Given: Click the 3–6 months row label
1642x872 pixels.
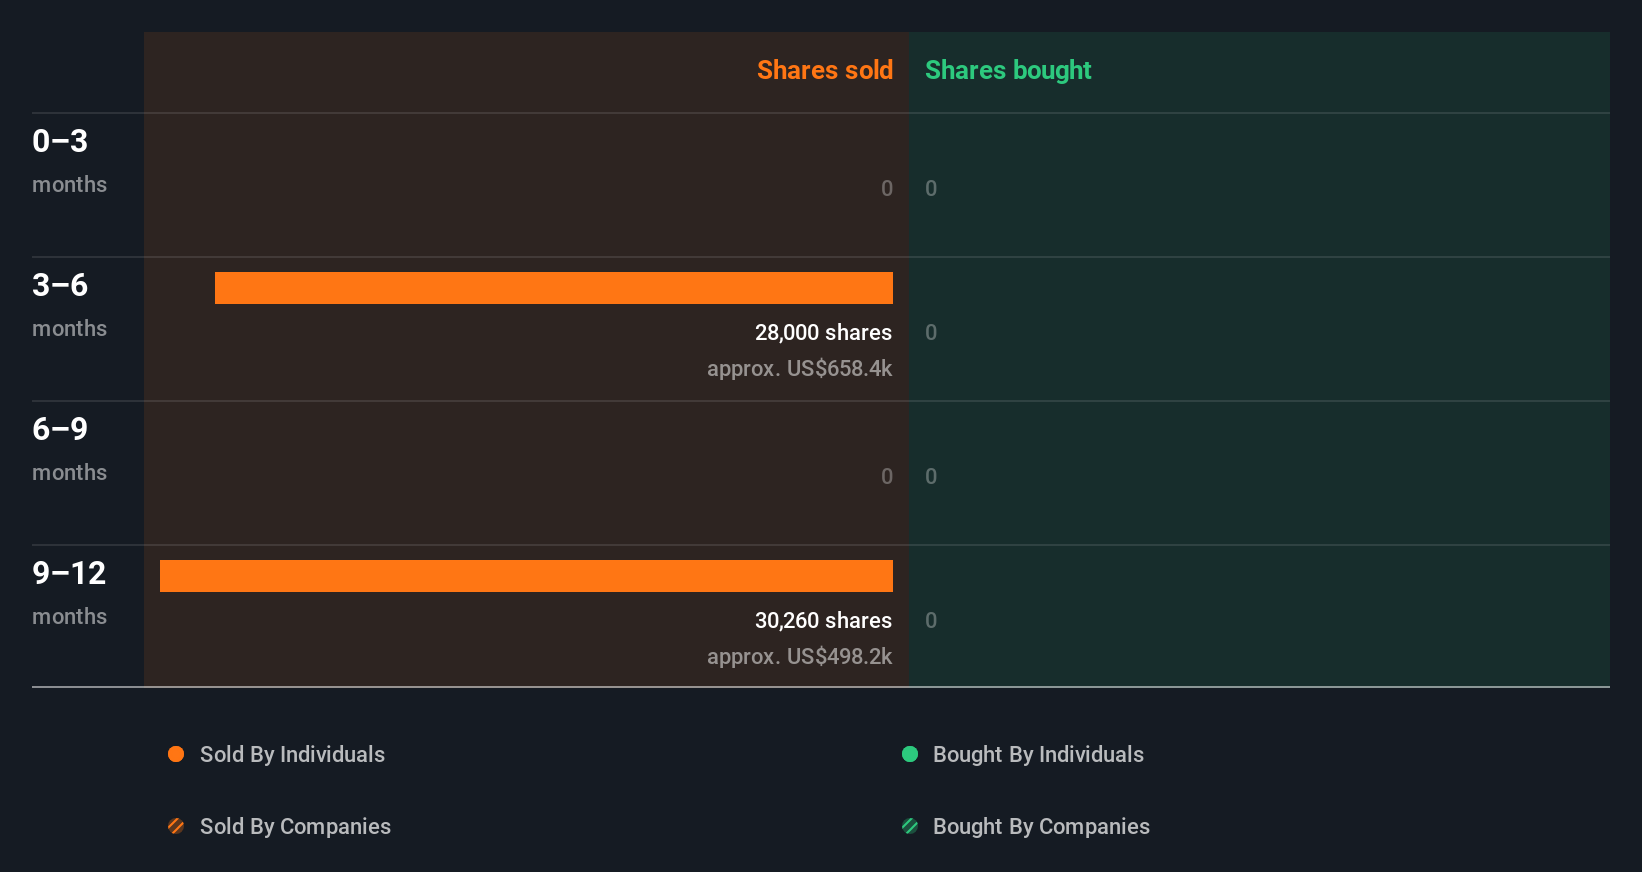Looking at the screenshot, I should (x=69, y=304).
